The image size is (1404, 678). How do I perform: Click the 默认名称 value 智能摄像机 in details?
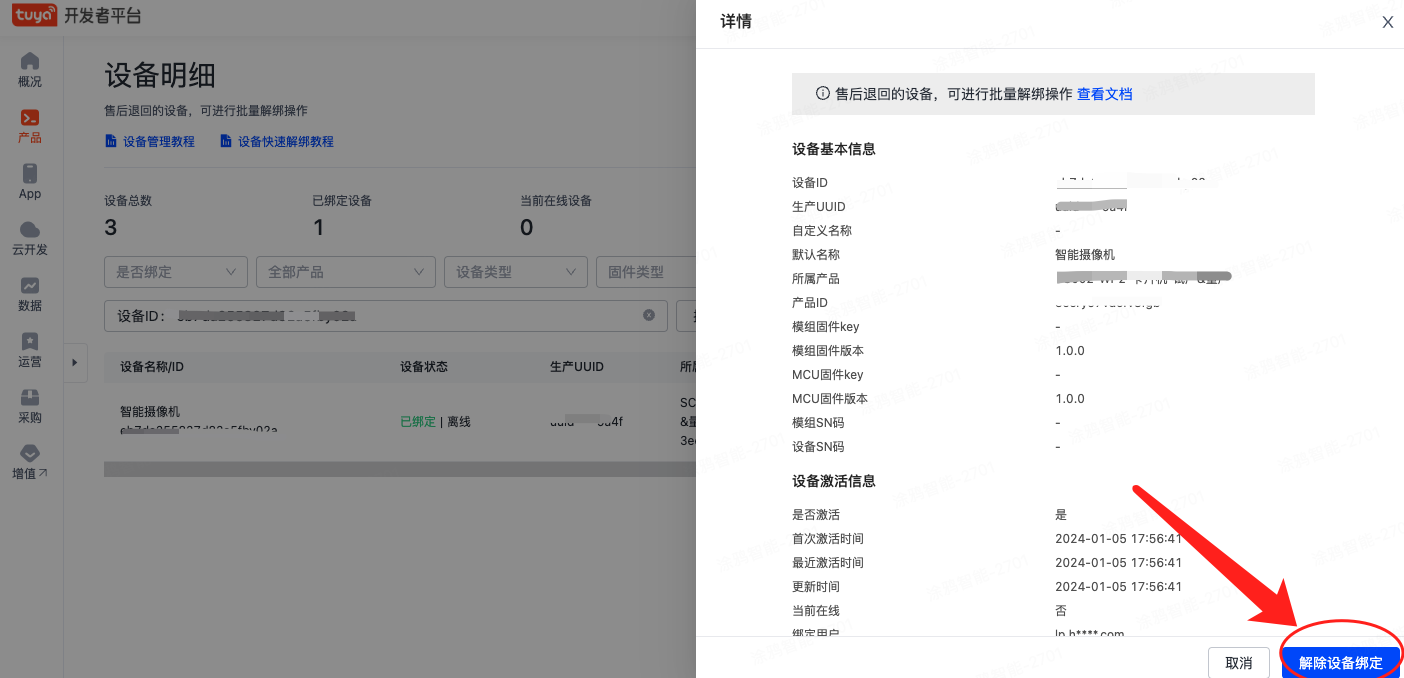tap(1085, 255)
